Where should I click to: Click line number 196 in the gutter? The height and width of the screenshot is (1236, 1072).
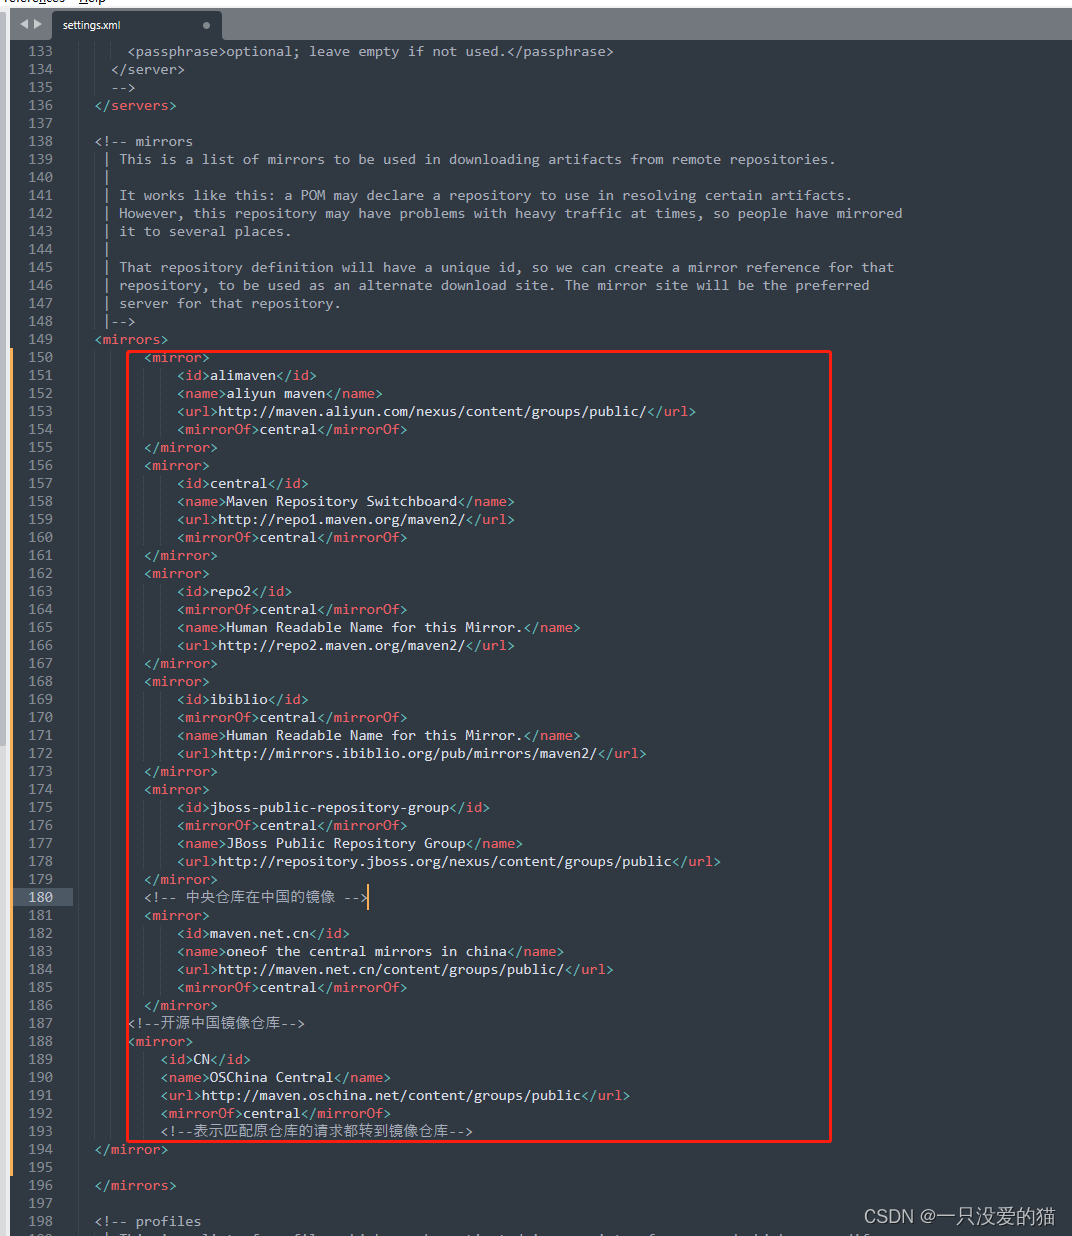click(x=41, y=1185)
